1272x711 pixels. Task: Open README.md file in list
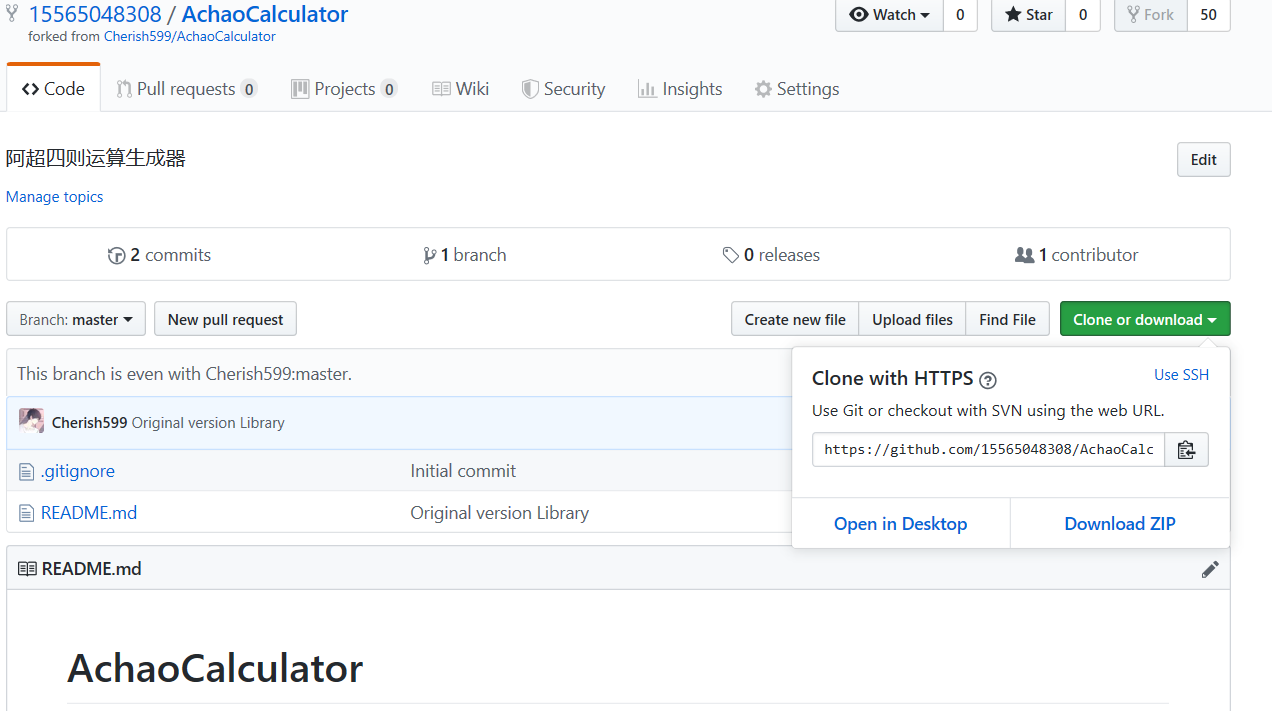pyautogui.click(x=89, y=513)
